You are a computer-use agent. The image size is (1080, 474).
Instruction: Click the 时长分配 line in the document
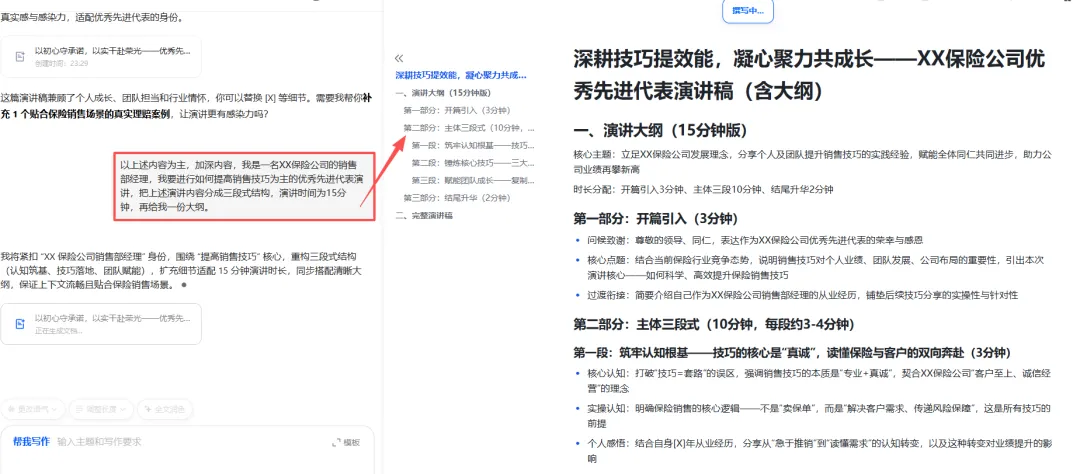point(704,189)
